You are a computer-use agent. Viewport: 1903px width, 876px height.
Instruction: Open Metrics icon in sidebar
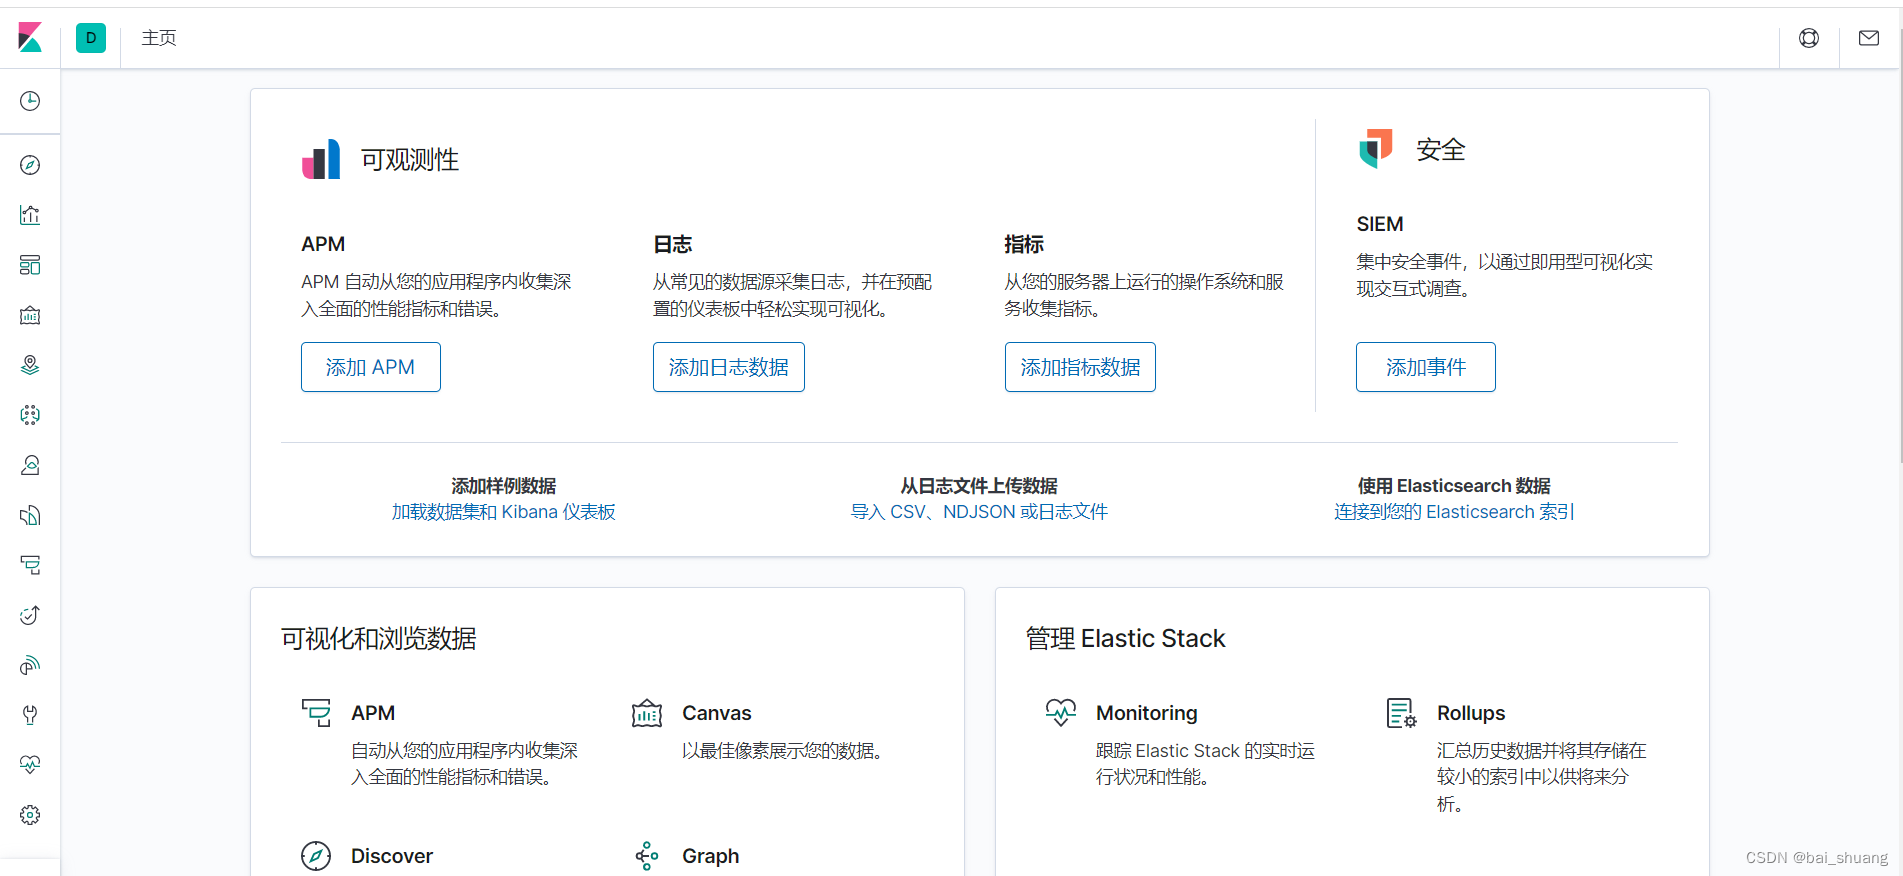[x=30, y=465]
